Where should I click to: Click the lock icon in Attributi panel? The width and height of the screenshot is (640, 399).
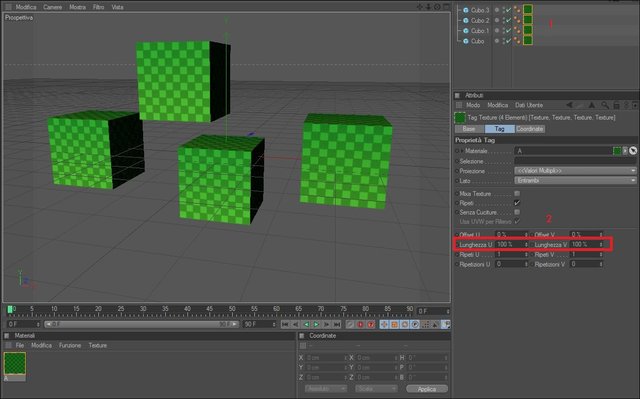(616, 105)
